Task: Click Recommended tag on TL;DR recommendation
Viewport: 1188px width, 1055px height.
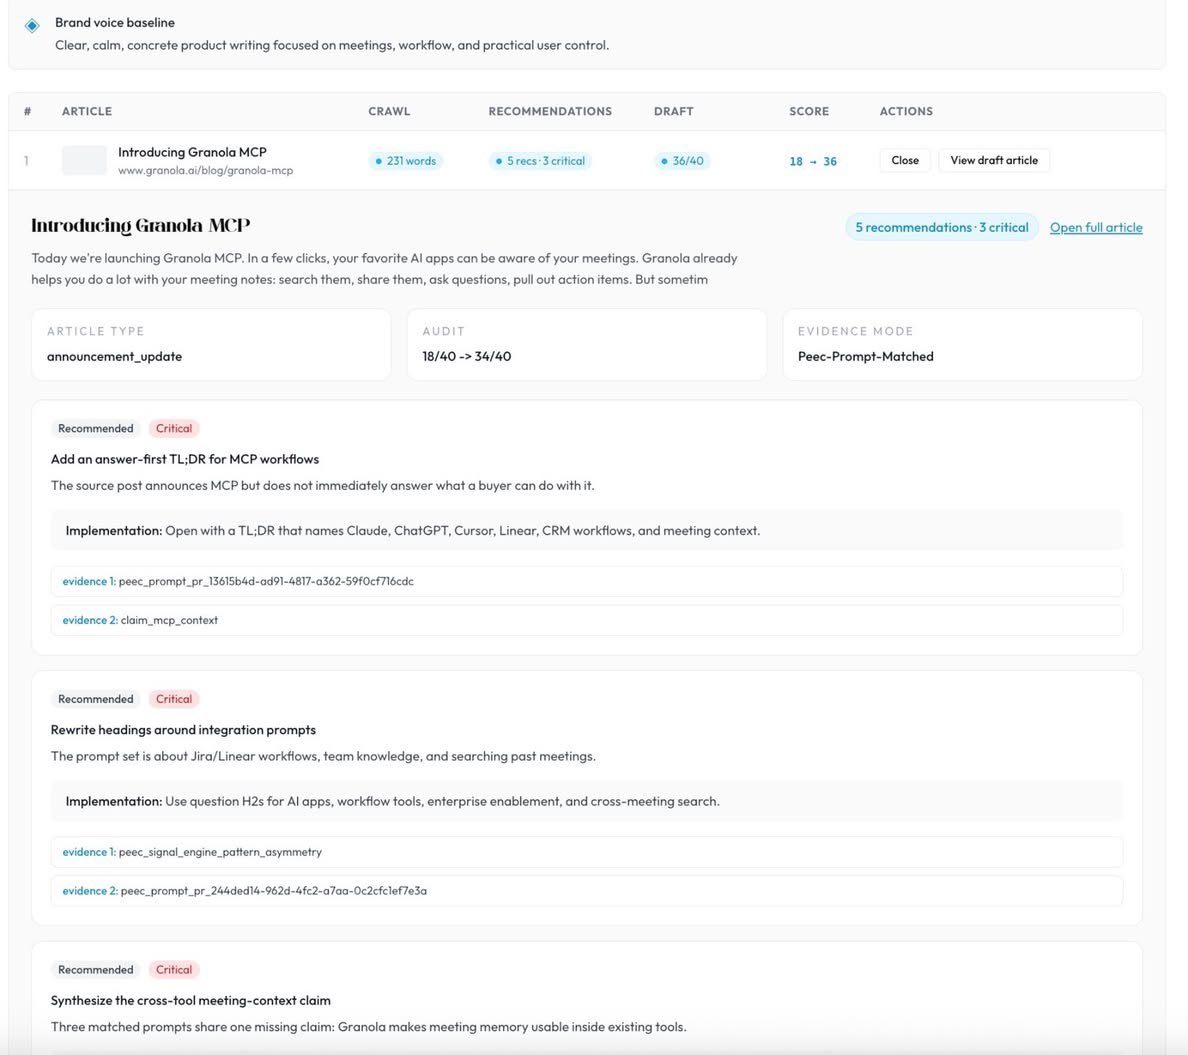Action: click(95, 428)
